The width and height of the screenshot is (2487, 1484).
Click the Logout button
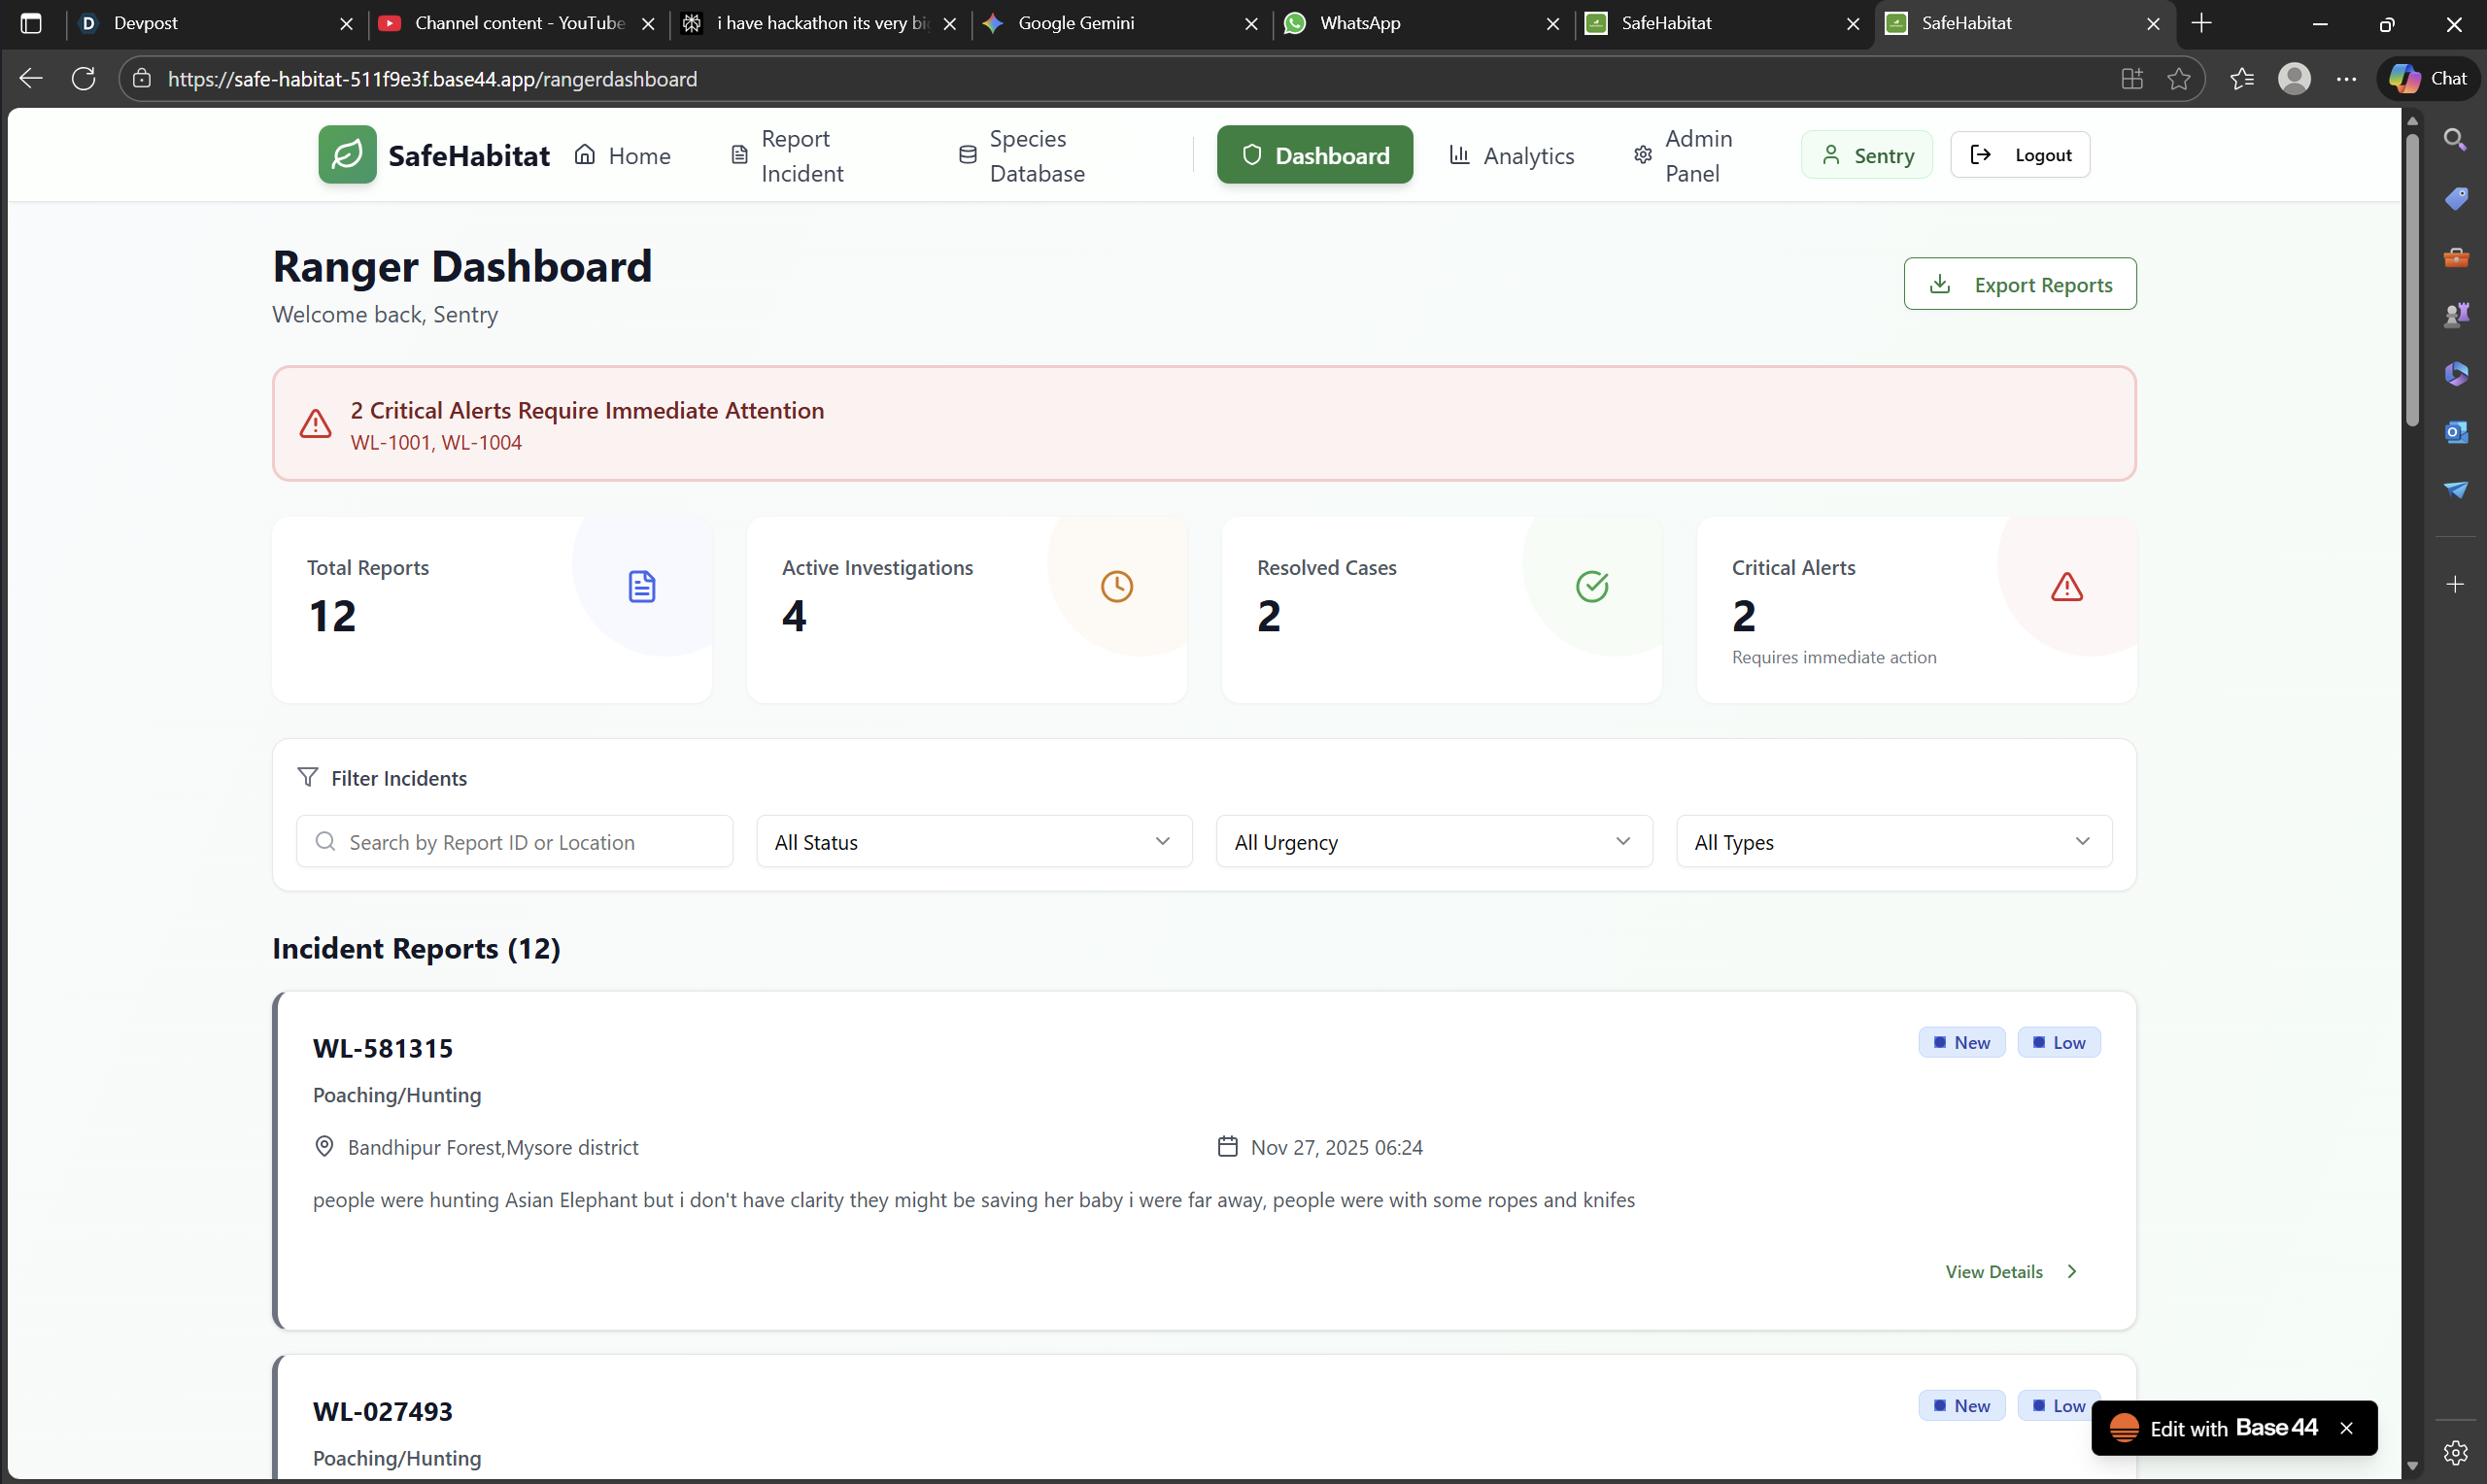(x=2019, y=155)
